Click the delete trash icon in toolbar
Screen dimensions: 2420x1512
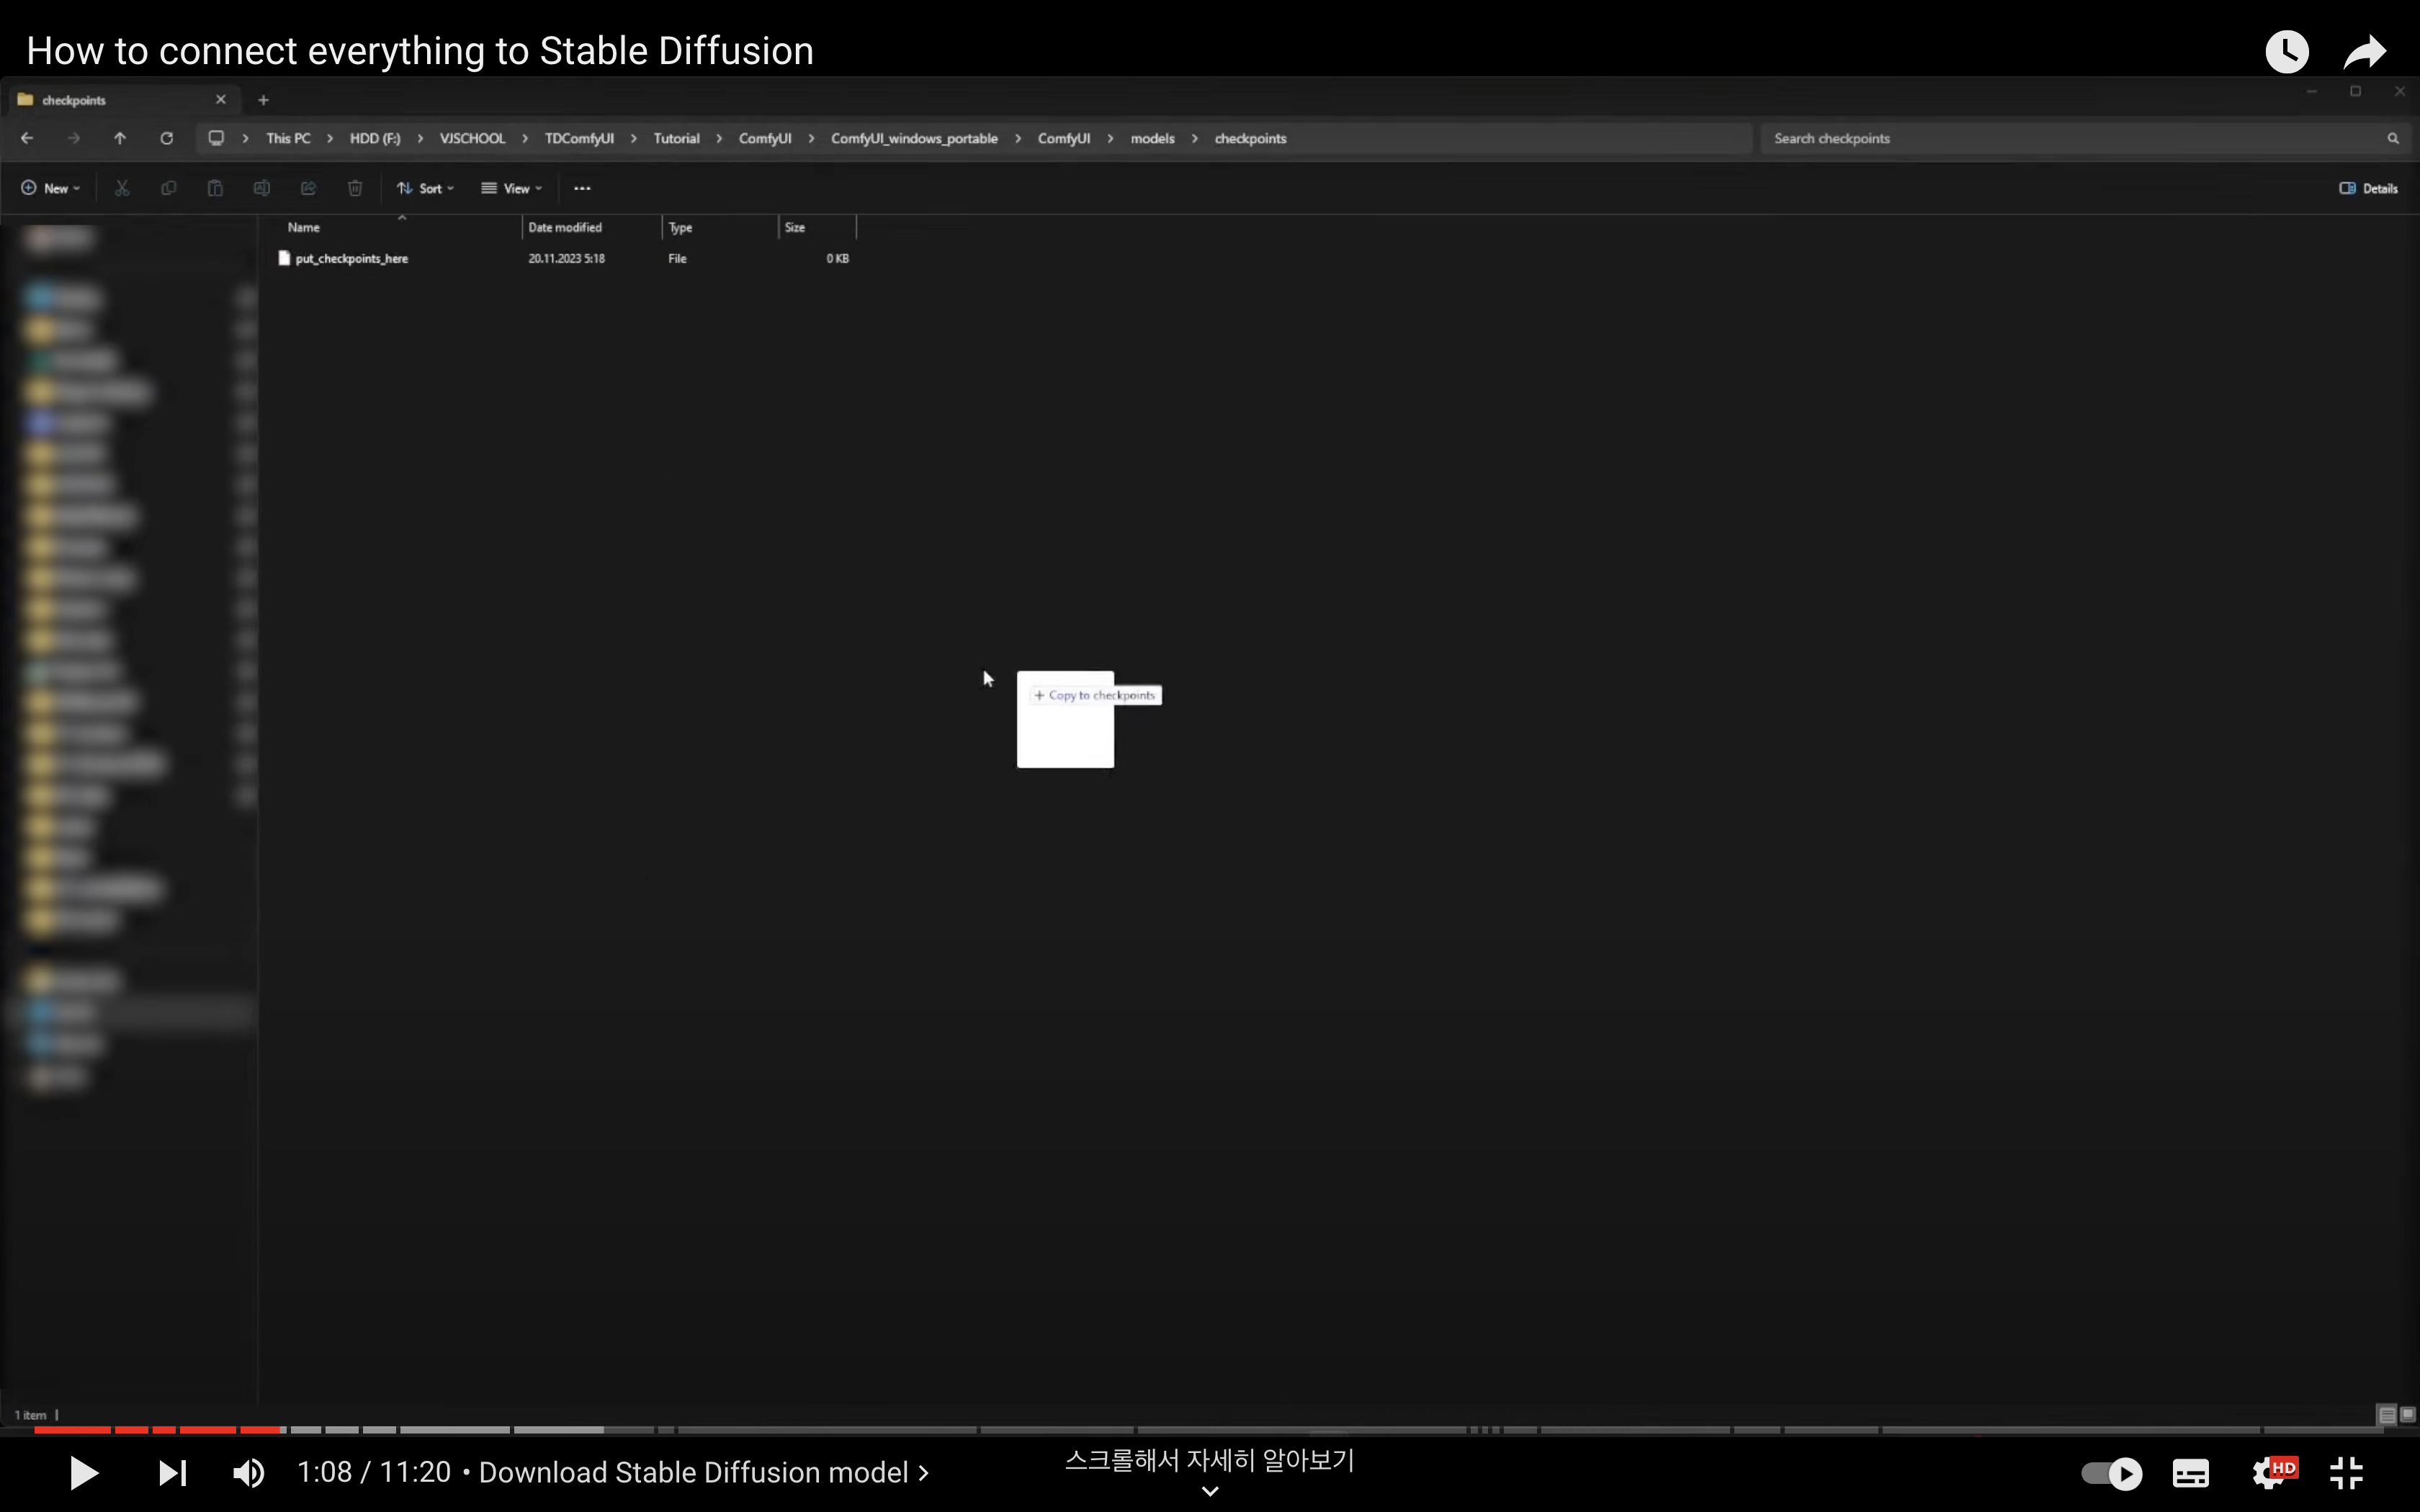tap(355, 188)
